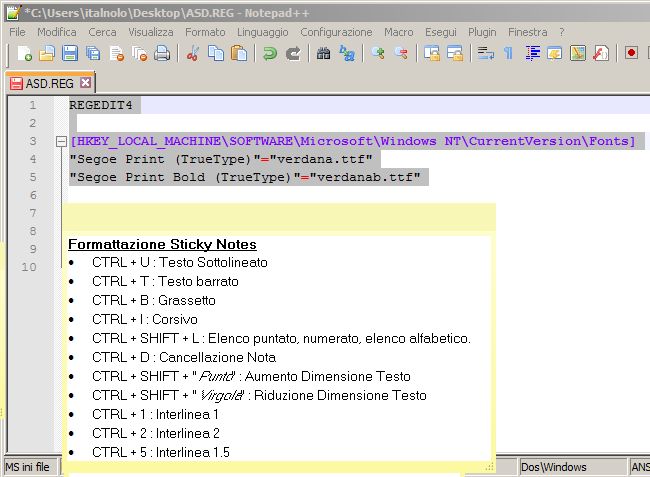This screenshot has height=477, width=650.
Task: Toggle the indent guide icon
Action: [x=532, y=53]
